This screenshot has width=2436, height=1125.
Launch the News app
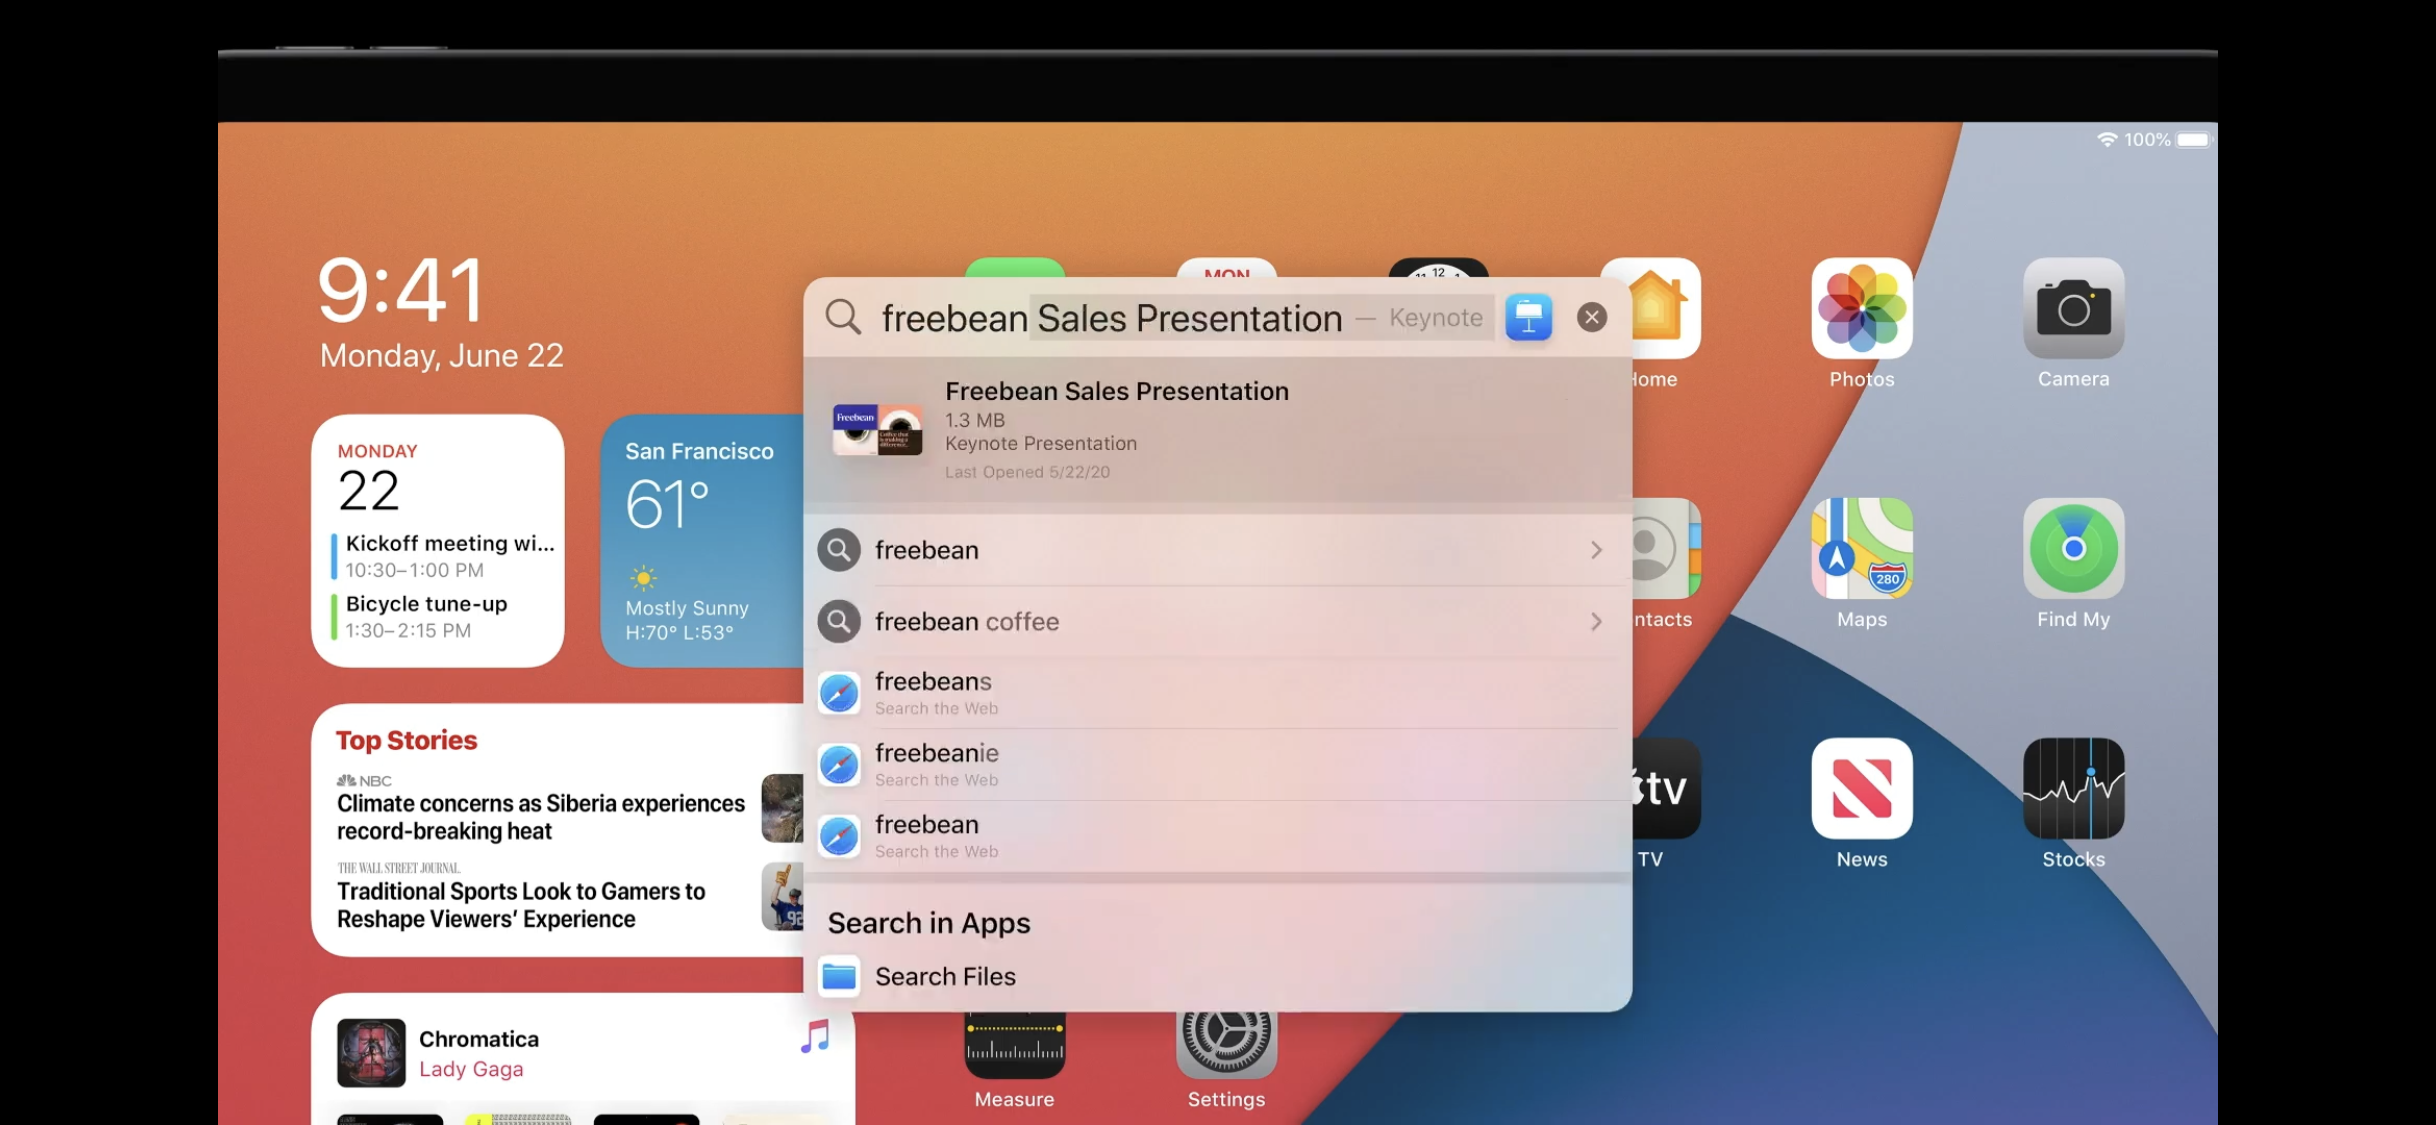click(1861, 789)
